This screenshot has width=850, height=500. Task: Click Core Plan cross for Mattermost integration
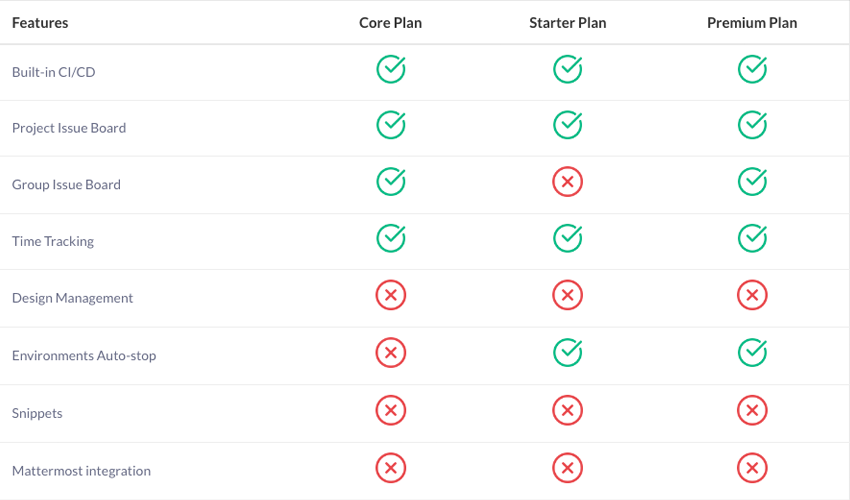click(391, 468)
